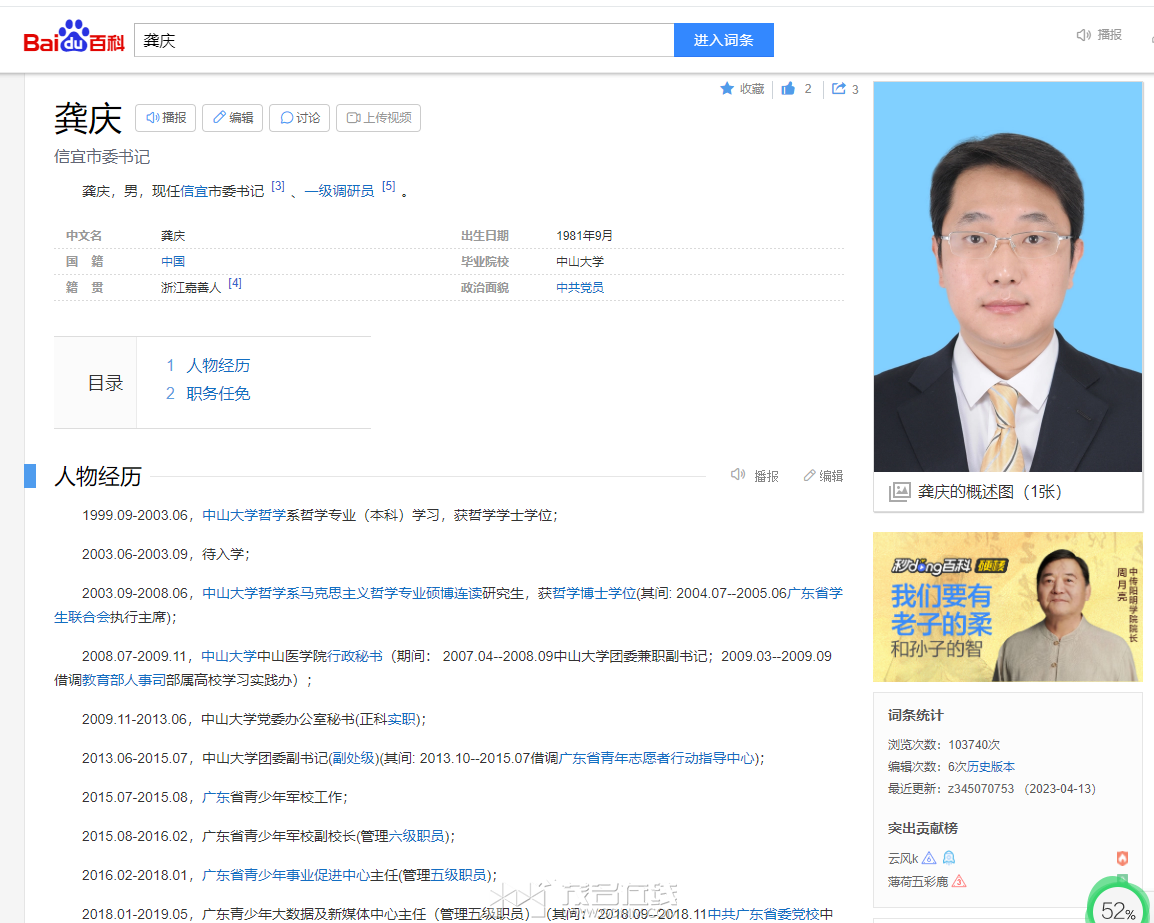Jump to 职务任免 in the table of contents
Viewport: 1154px width, 923px height.
point(218,394)
